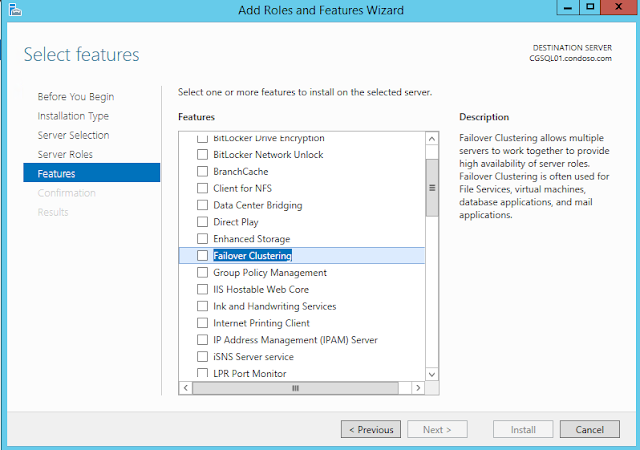Open the Installation Type step
The height and width of the screenshot is (450, 640).
pyautogui.click(x=73, y=116)
